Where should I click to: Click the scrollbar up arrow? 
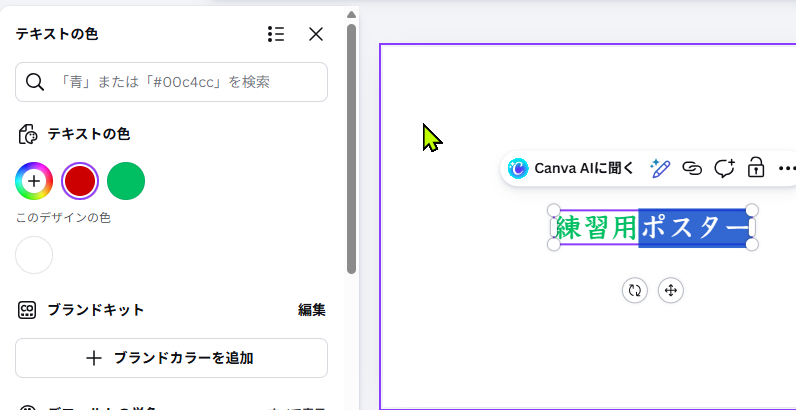click(351, 15)
